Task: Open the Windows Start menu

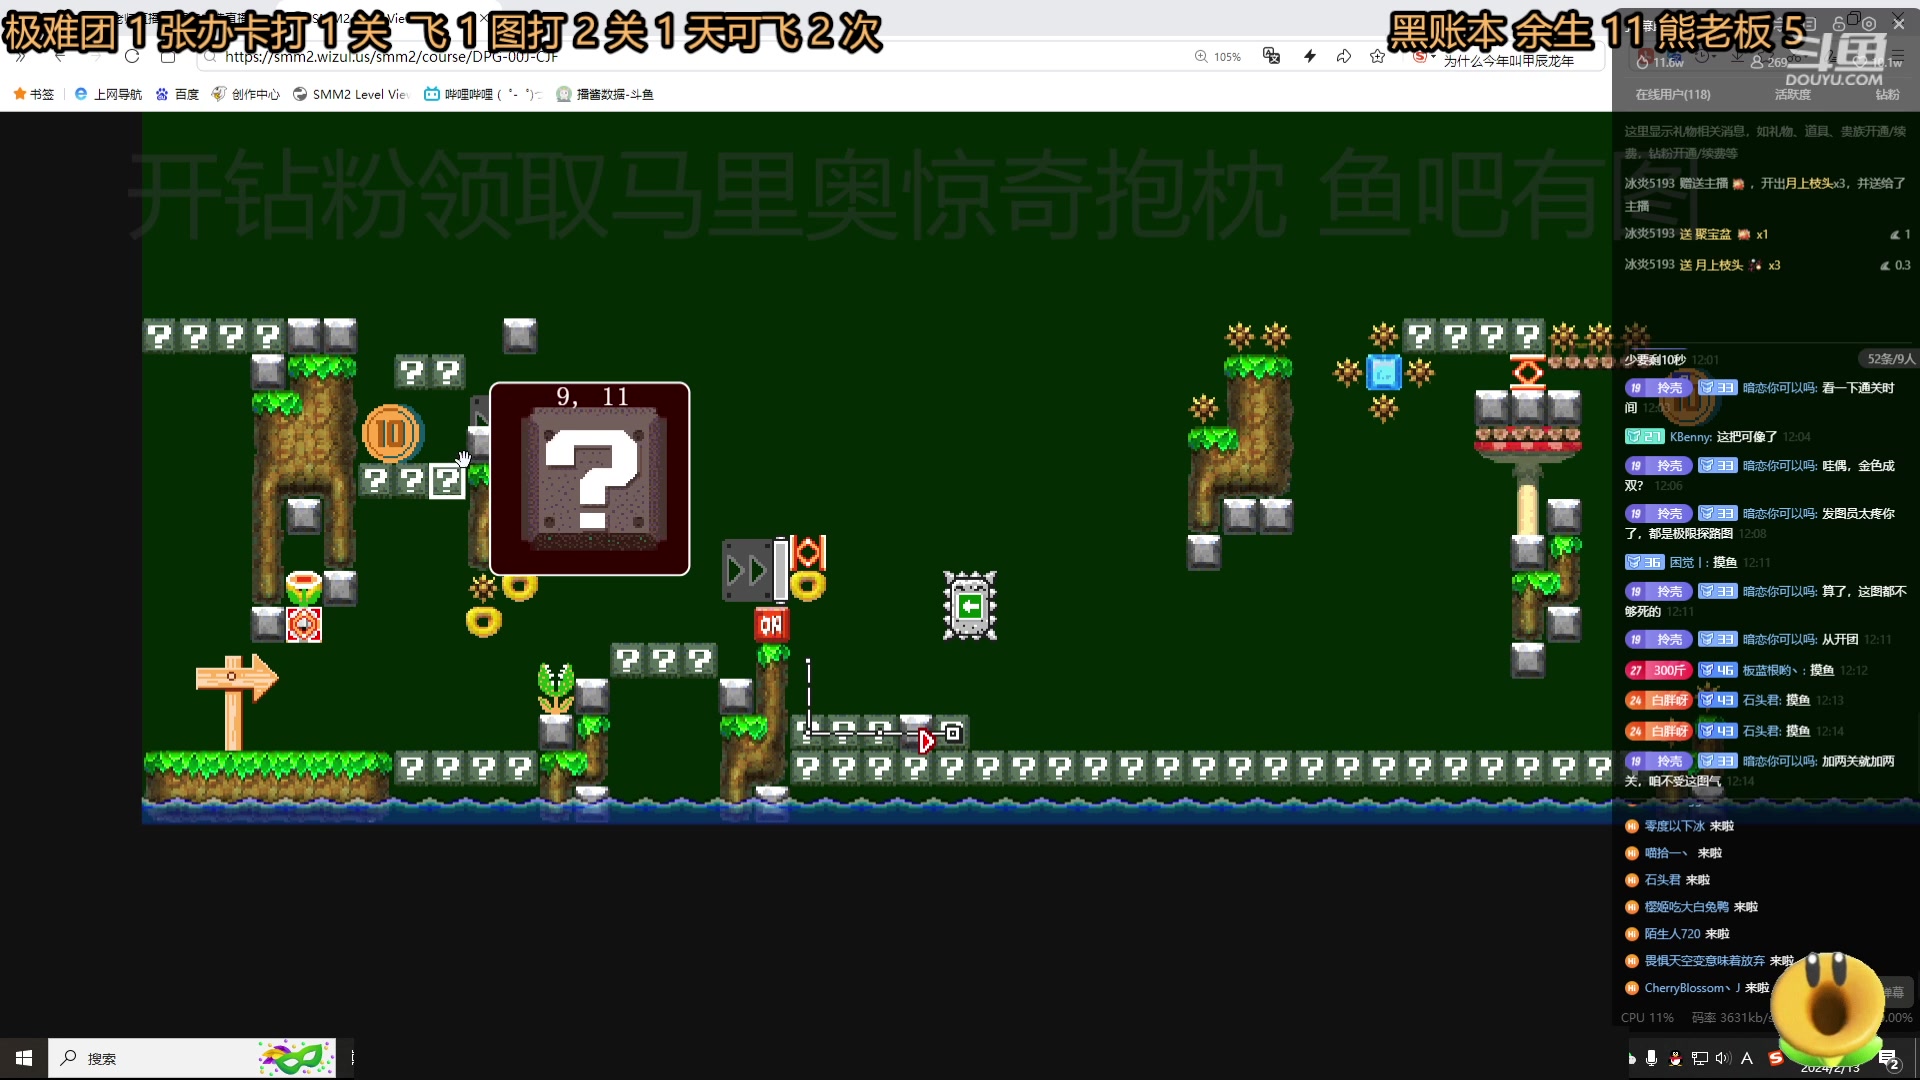Action: 24,1058
